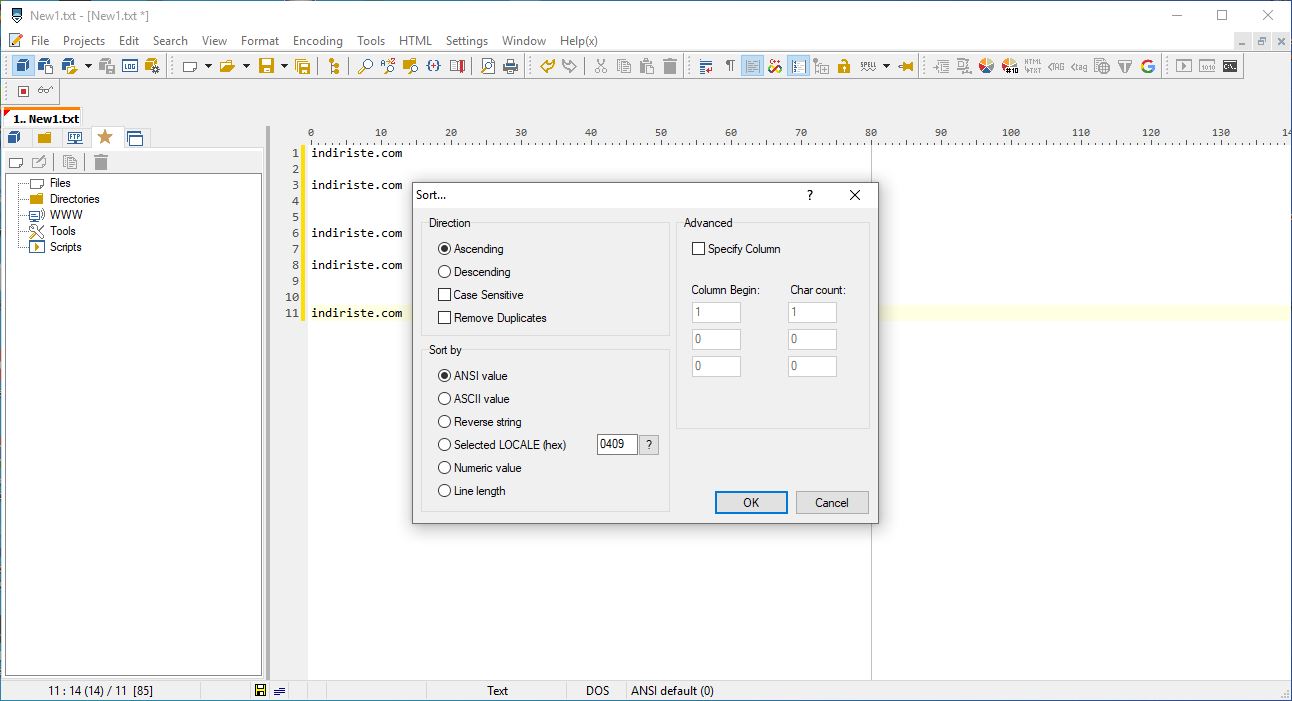Click the ? help button in Sort title bar
Viewport: 1292px width, 701px height.
point(810,195)
